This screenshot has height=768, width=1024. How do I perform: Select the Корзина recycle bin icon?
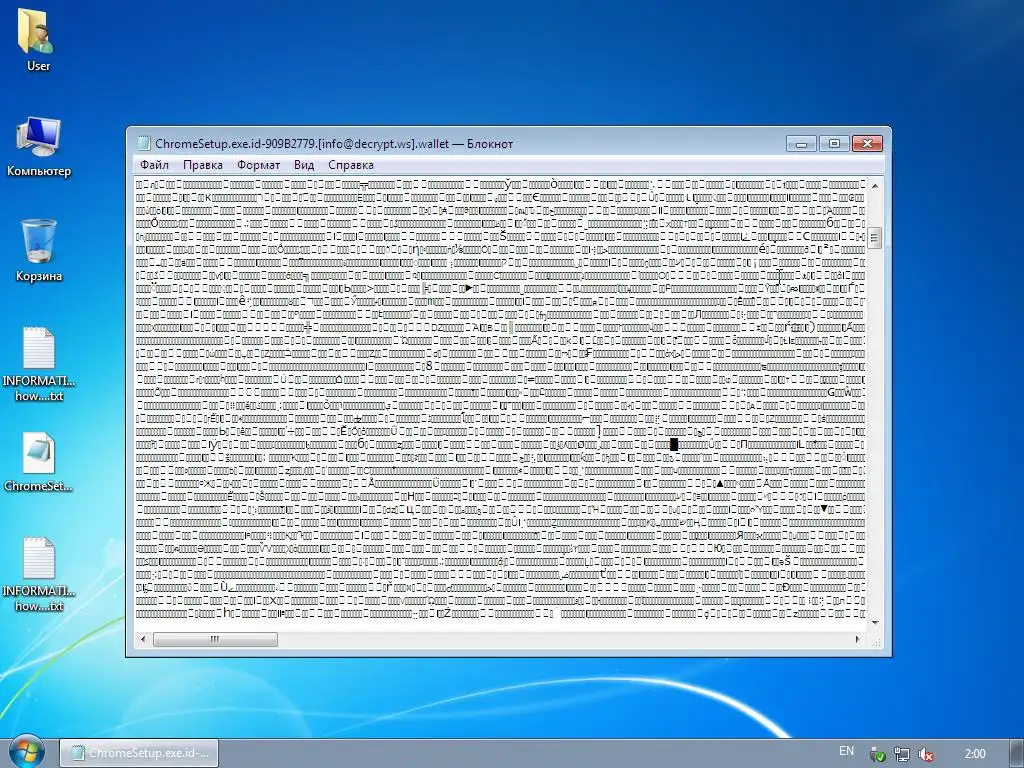click(x=39, y=251)
